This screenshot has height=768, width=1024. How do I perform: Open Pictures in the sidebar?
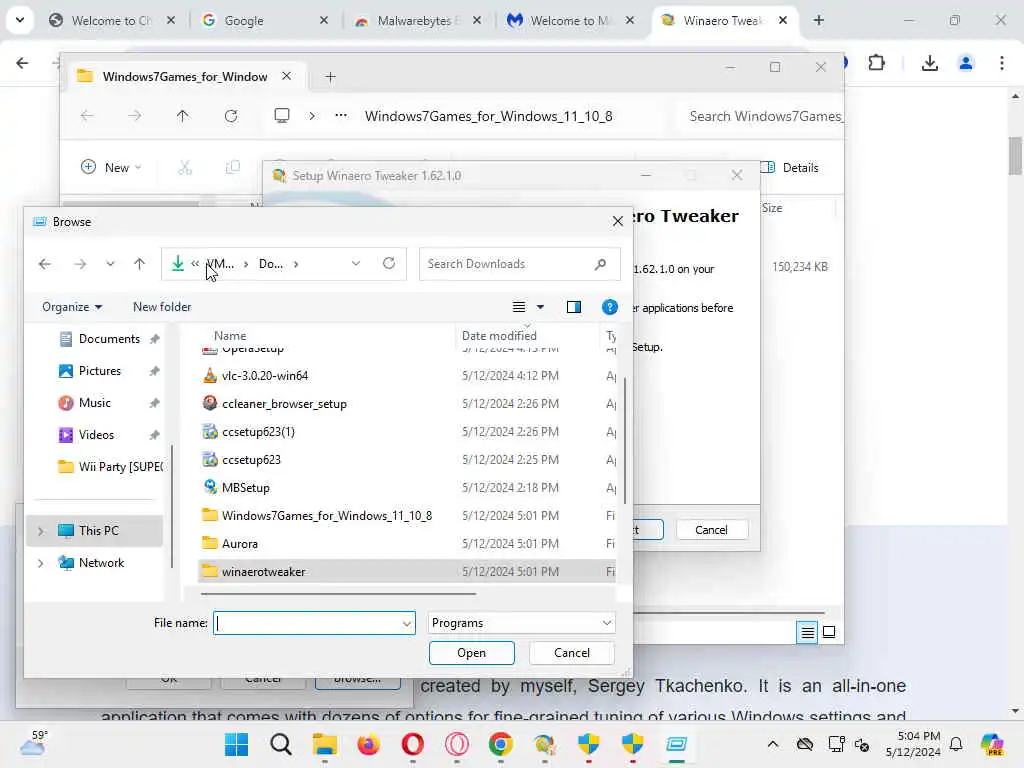pyautogui.click(x=99, y=371)
